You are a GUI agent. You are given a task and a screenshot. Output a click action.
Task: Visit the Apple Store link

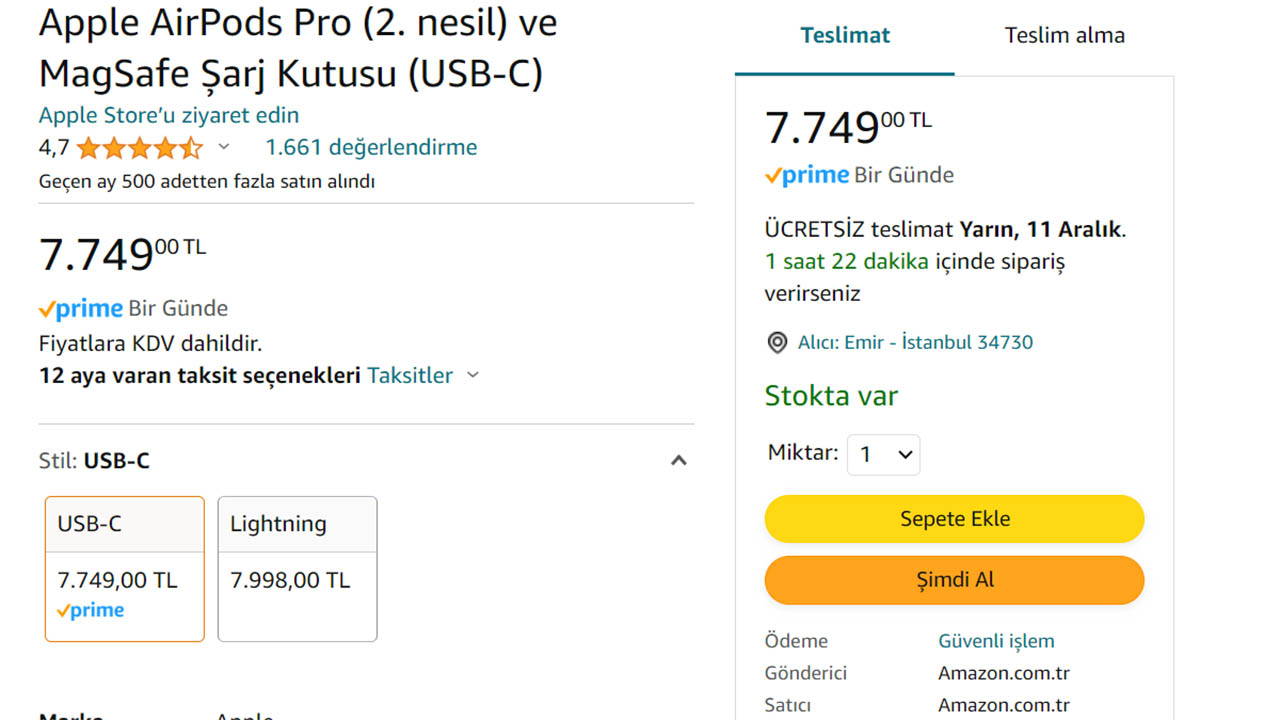tap(169, 115)
